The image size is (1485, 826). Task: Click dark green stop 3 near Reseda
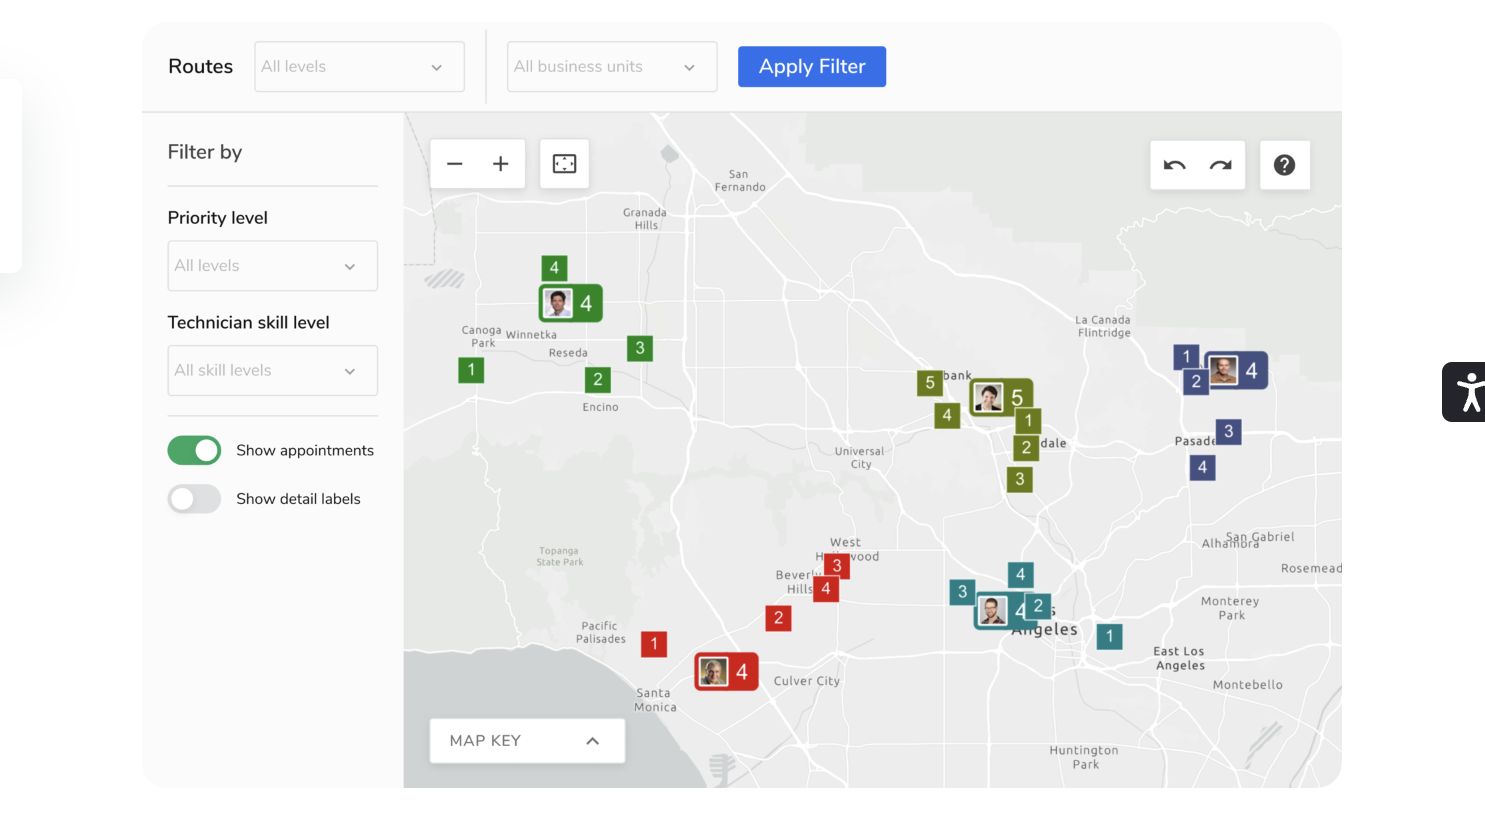(x=640, y=348)
